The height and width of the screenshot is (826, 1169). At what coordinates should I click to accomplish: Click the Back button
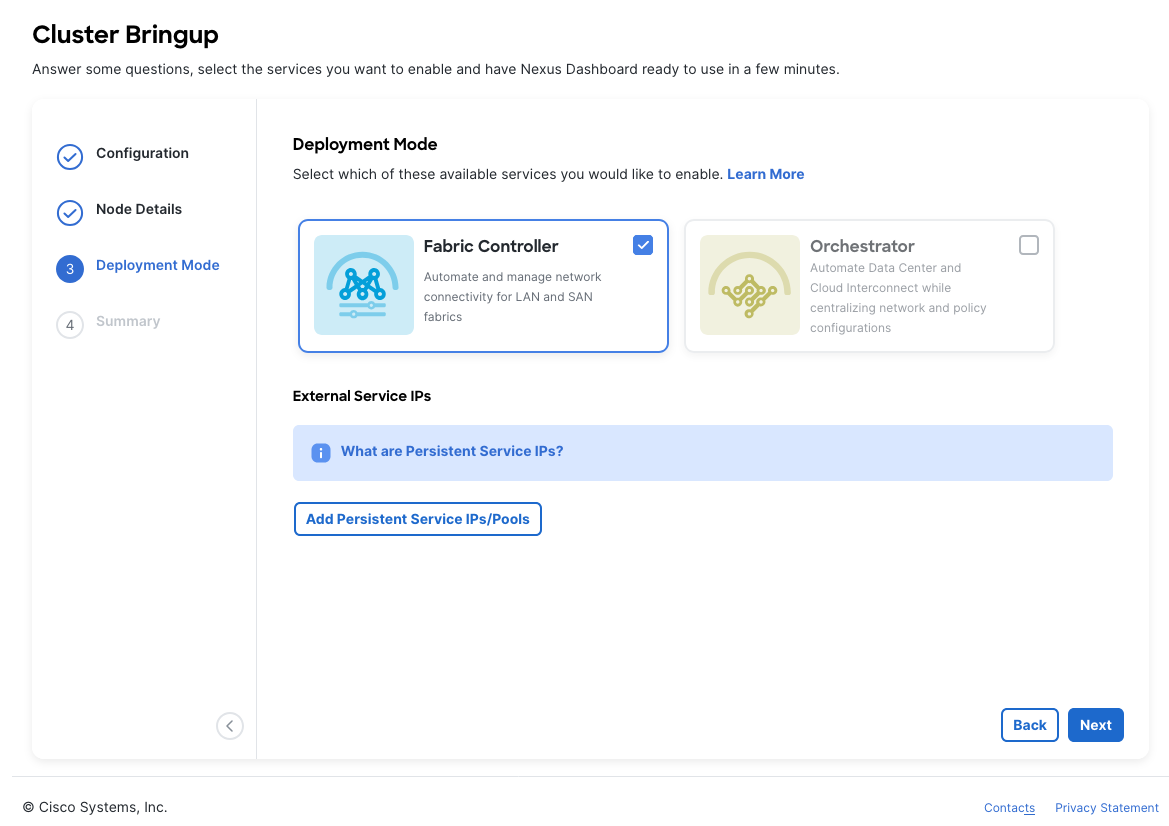1030,725
